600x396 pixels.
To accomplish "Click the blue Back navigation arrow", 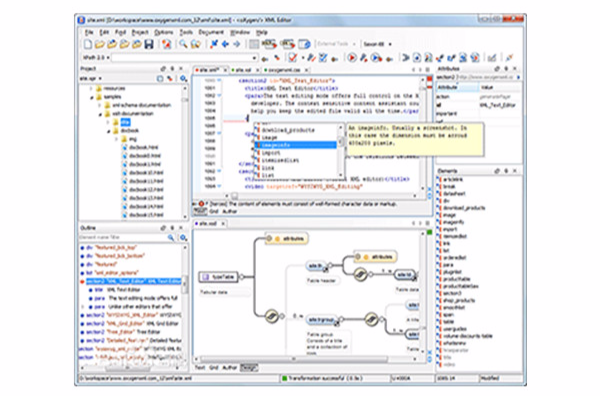I will [225, 44].
